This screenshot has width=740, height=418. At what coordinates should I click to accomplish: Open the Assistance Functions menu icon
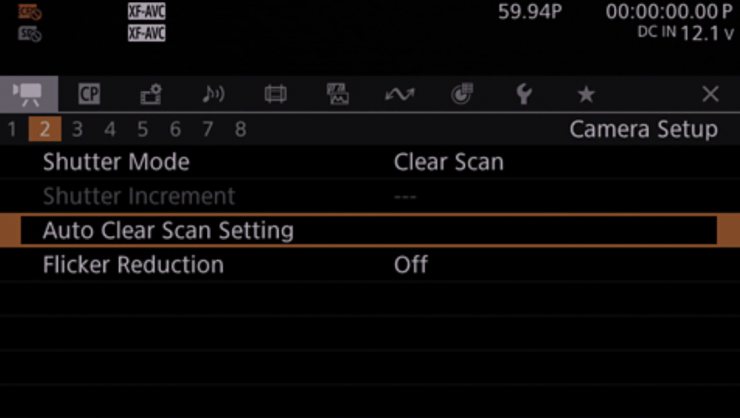(x=337, y=94)
